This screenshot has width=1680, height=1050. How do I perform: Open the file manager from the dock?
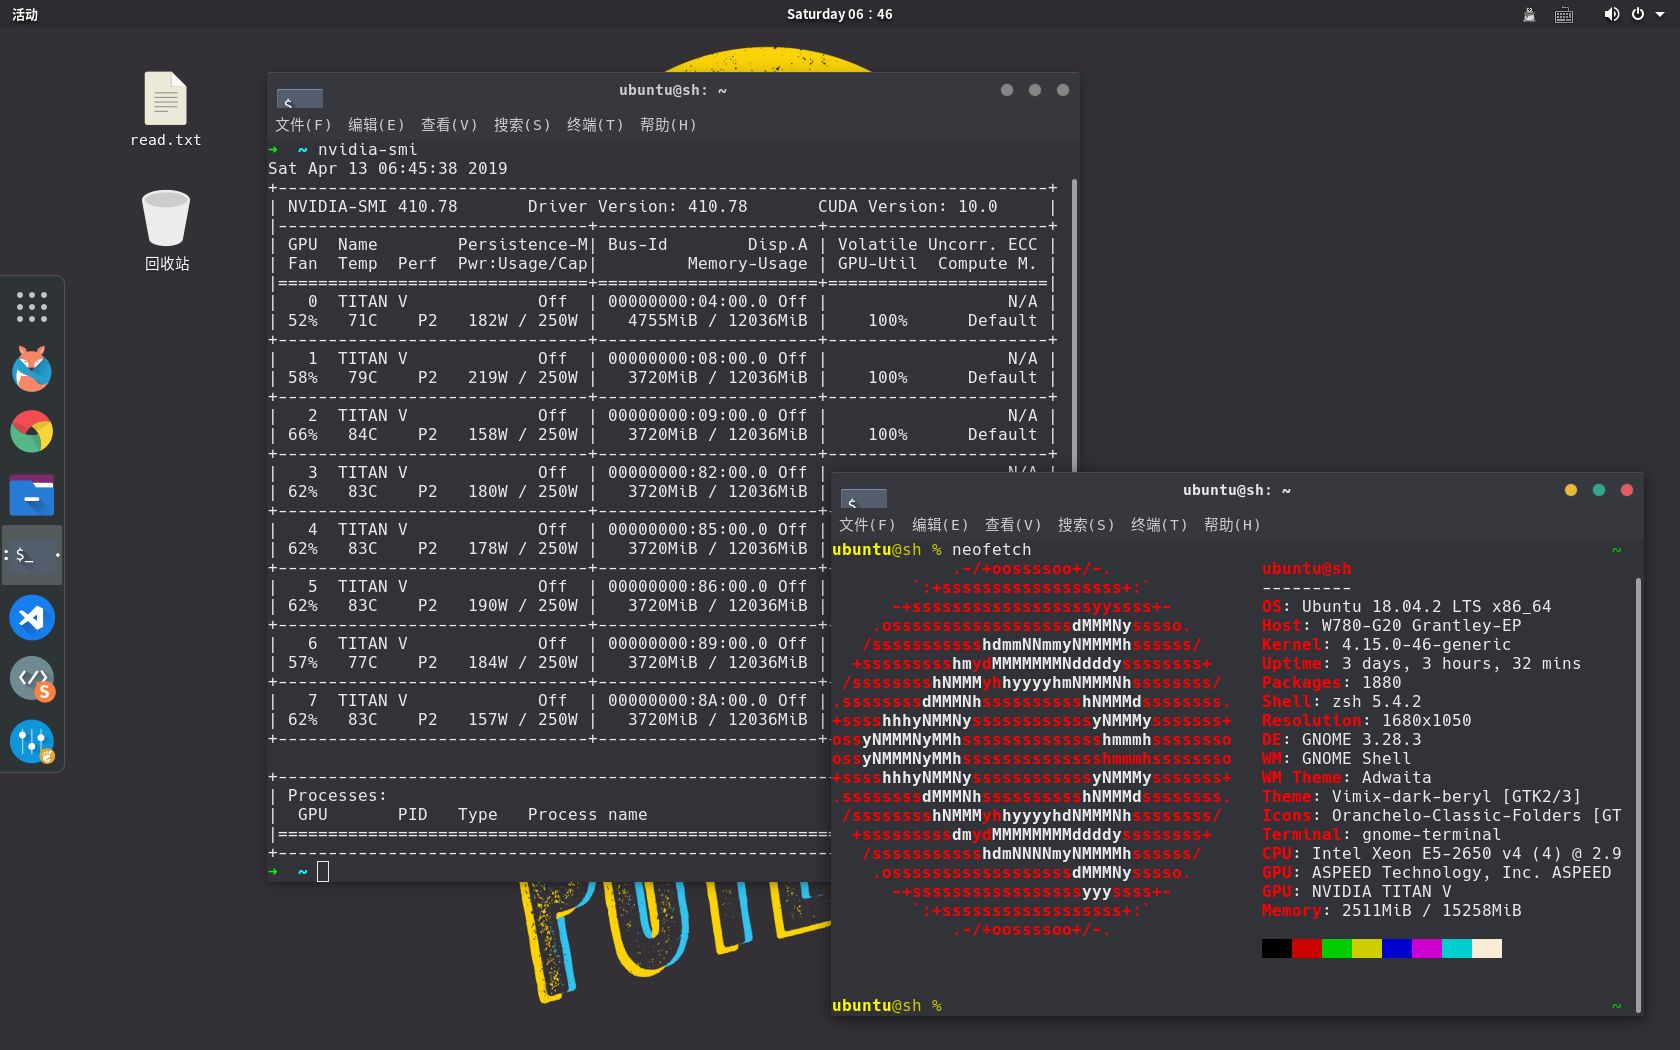coord(32,494)
